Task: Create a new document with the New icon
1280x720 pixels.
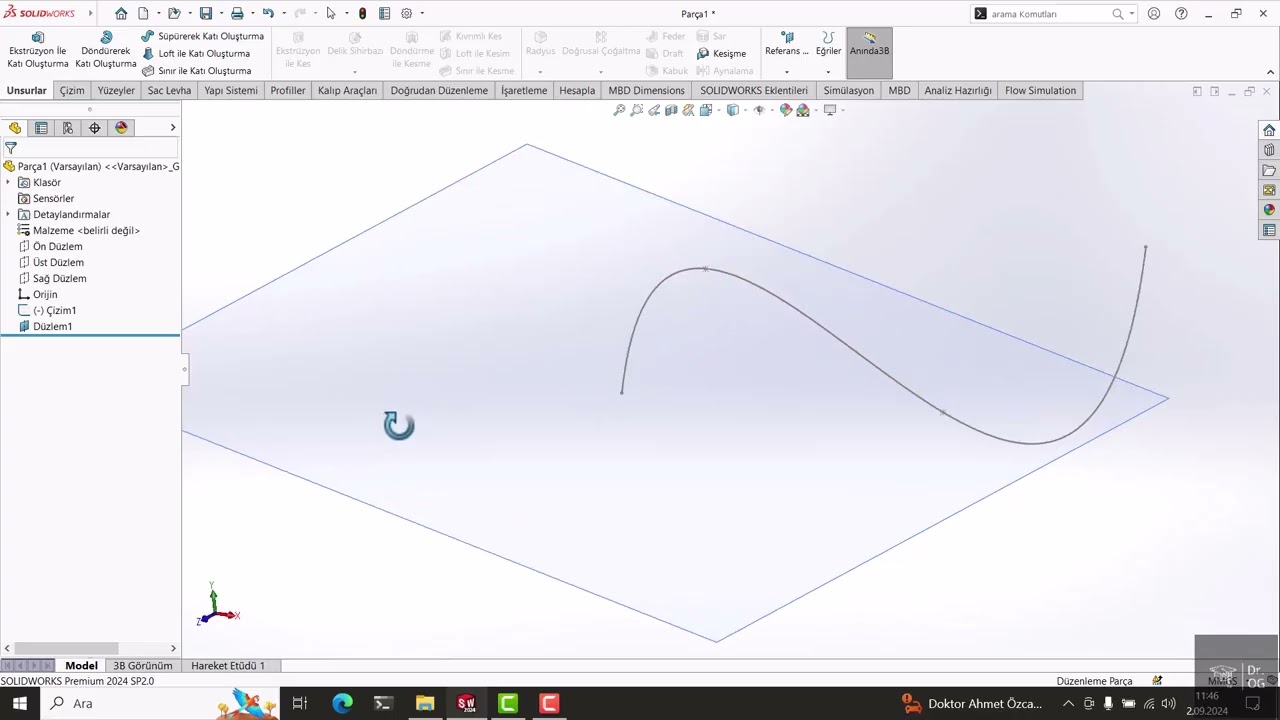Action: (x=143, y=14)
